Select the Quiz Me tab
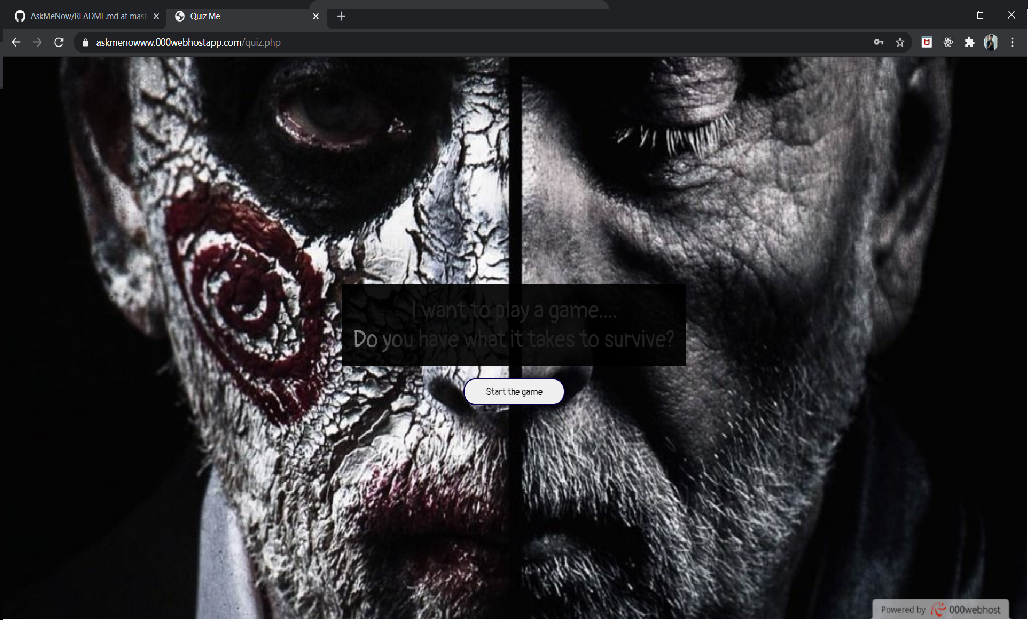Screen dimensions: 1028x620 tap(246, 16)
